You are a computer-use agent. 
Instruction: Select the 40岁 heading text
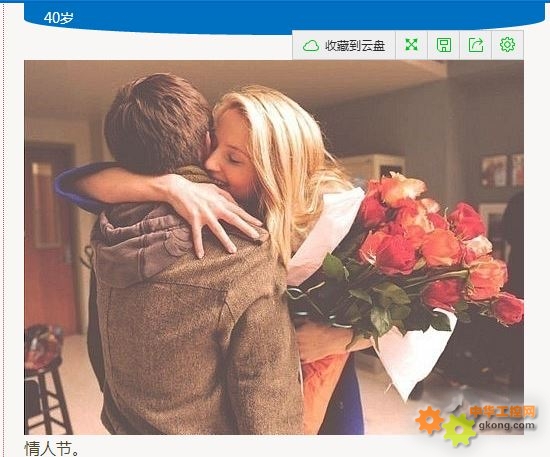59,18
